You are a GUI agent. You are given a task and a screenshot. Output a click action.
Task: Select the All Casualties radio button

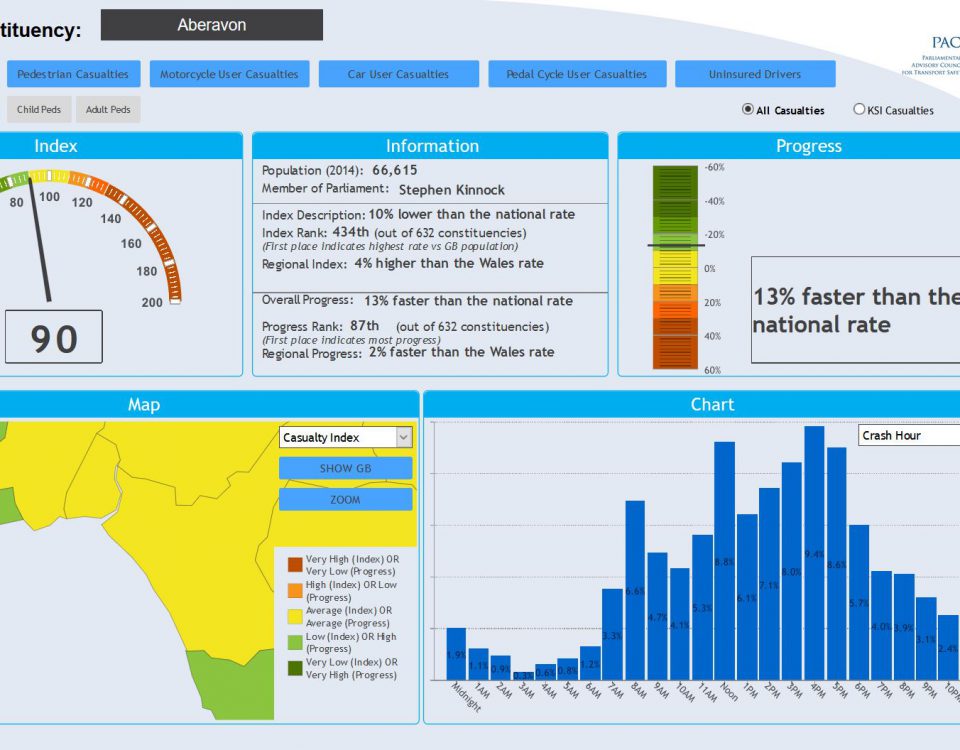tap(748, 109)
